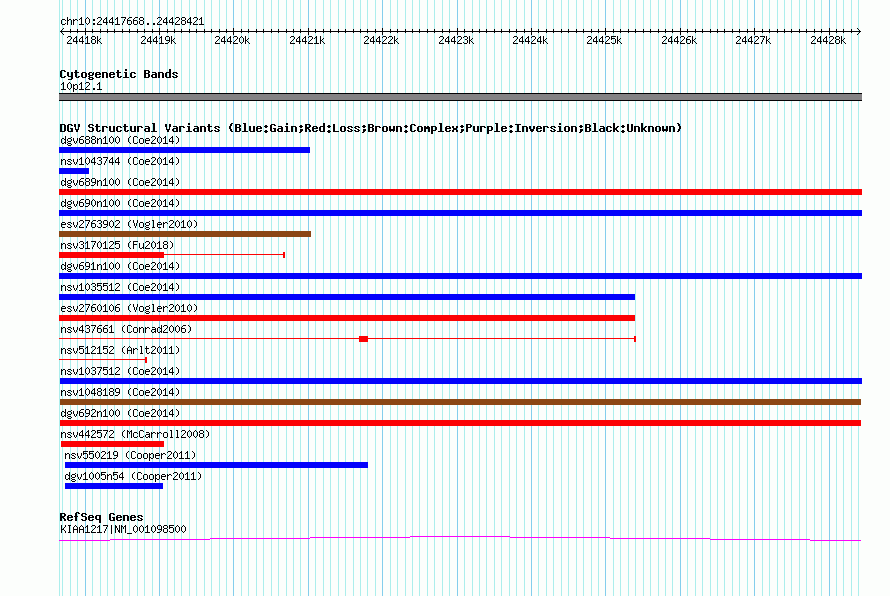Click the 10p12.1 band label
This screenshot has height=596, width=890.
[81, 86]
